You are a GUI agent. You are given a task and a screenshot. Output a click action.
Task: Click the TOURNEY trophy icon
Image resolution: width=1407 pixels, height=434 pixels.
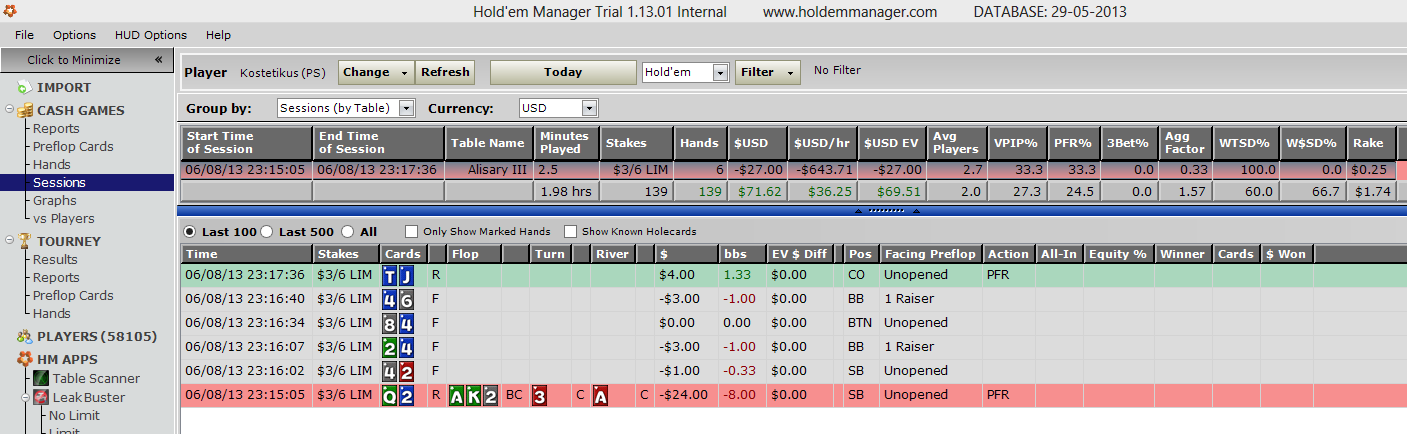pyautogui.click(x=24, y=241)
